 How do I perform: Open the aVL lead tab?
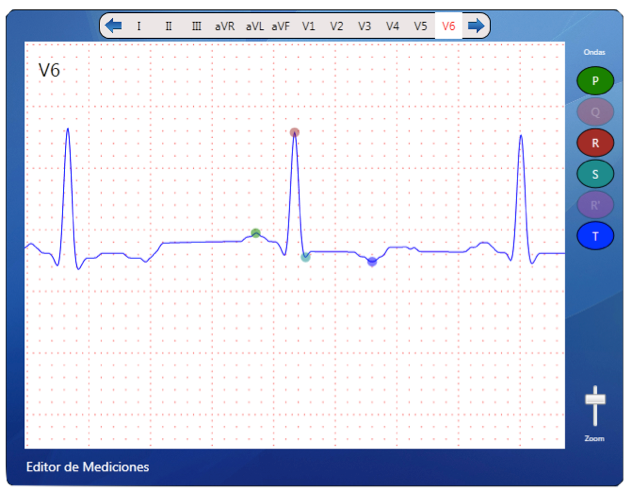click(x=253, y=26)
